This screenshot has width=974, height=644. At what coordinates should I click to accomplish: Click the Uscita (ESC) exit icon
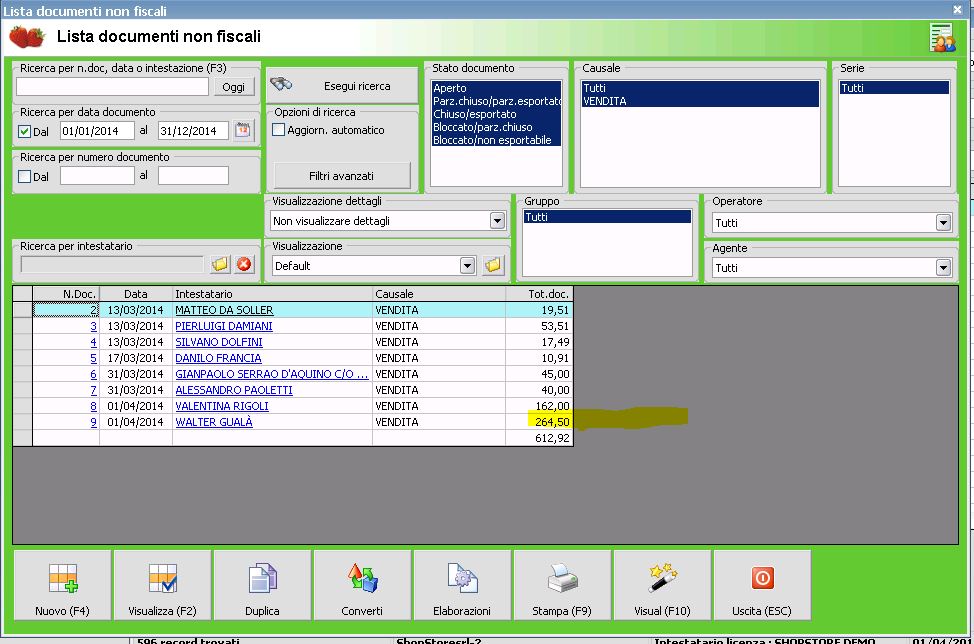pos(762,578)
